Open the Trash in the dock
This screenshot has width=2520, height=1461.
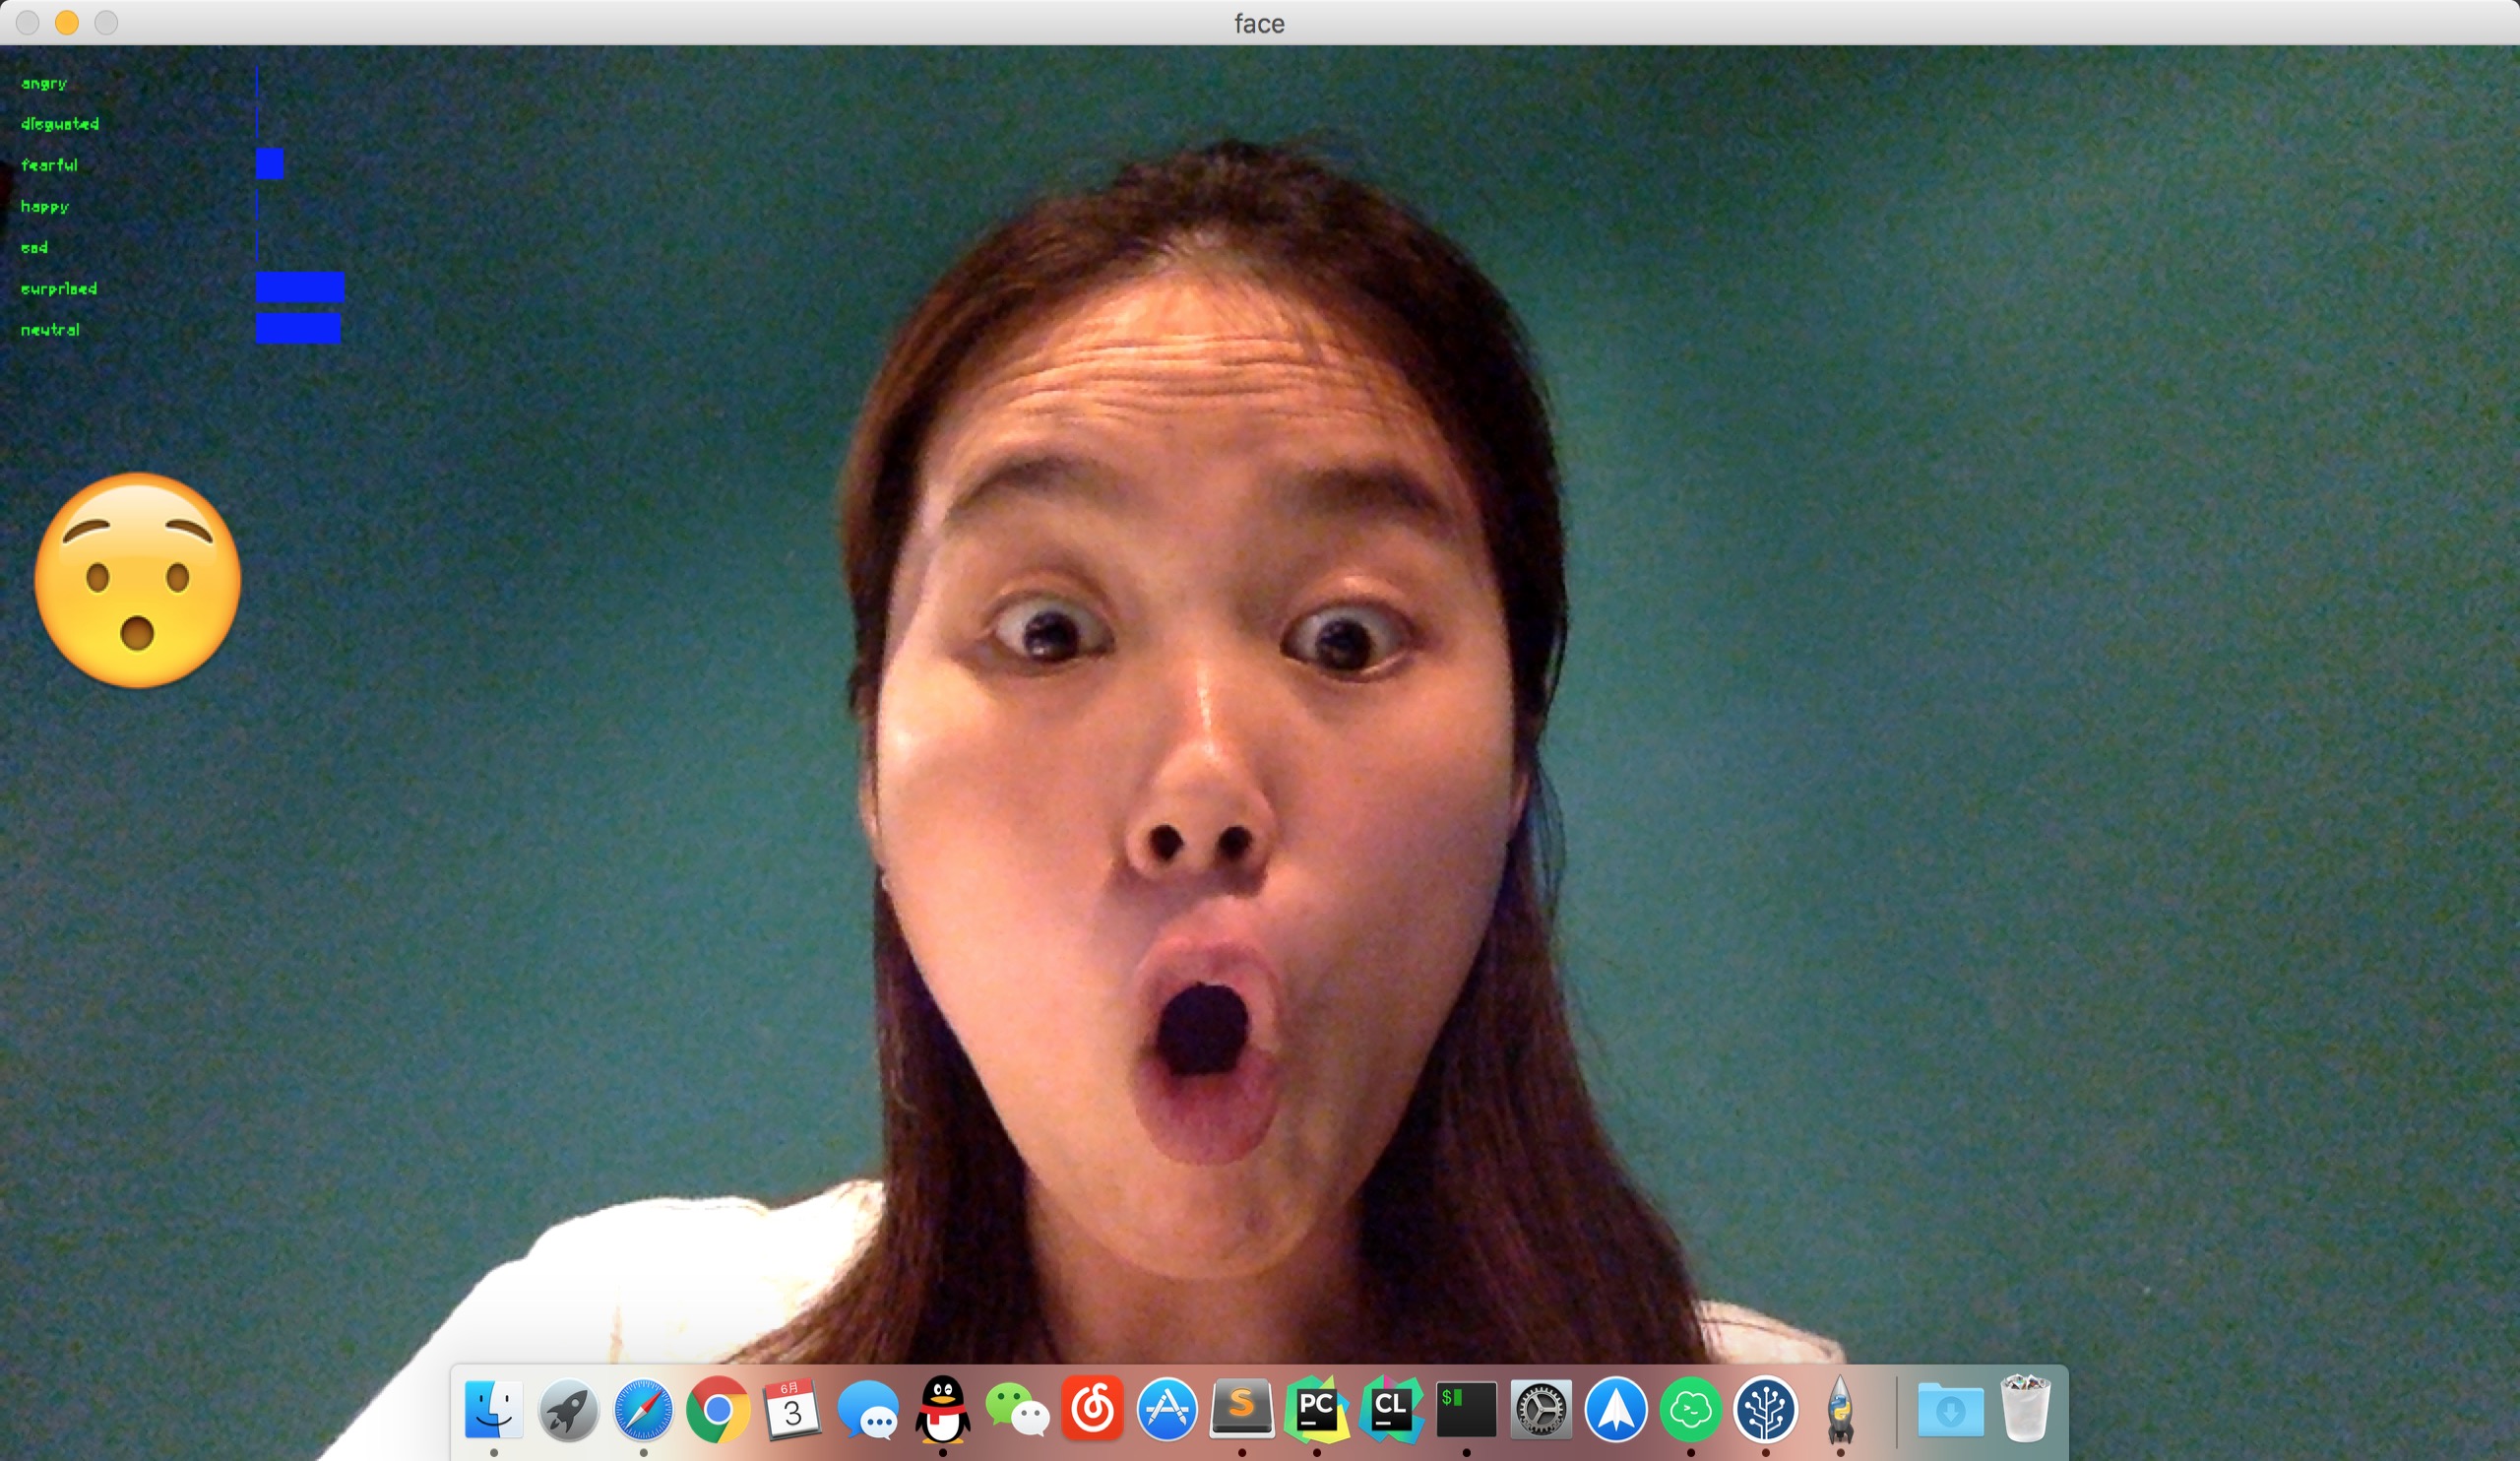(x=2025, y=1409)
